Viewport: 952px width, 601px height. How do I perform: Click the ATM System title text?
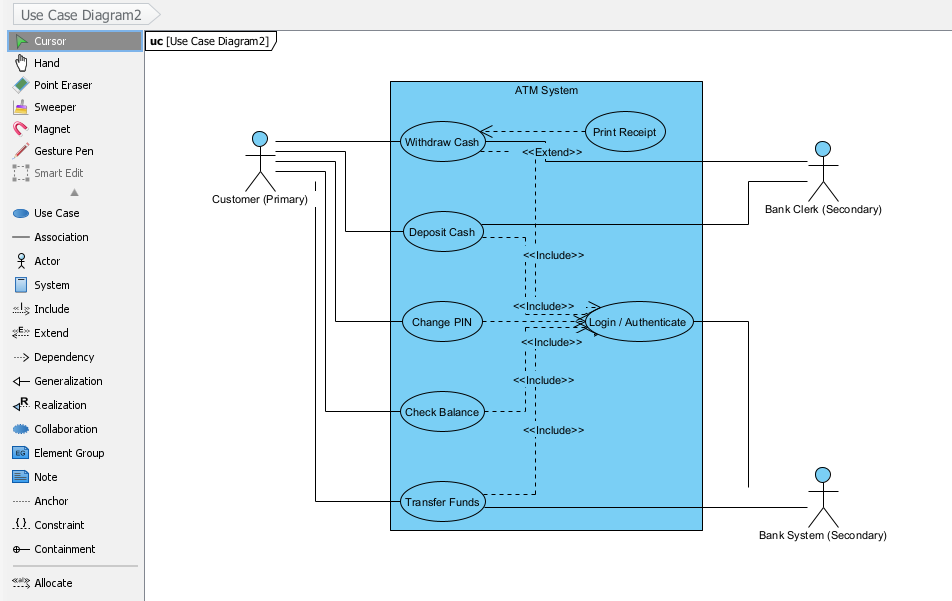pos(546,90)
